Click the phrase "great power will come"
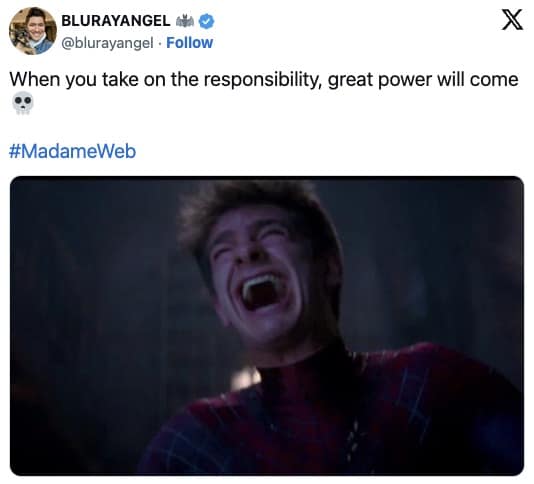This screenshot has height=484, width=534. click(x=423, y=80)
